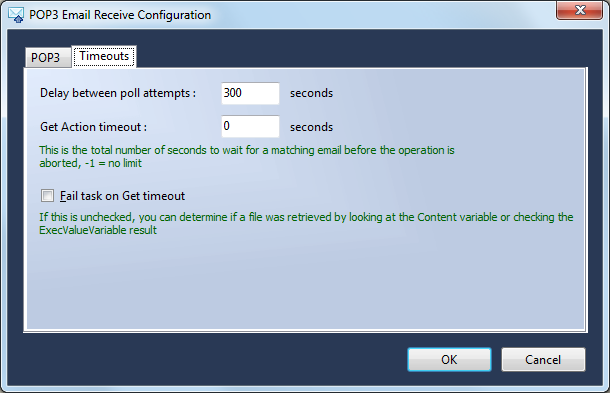Click the green hint mentioning -1 = no limit

pos(247,156)
